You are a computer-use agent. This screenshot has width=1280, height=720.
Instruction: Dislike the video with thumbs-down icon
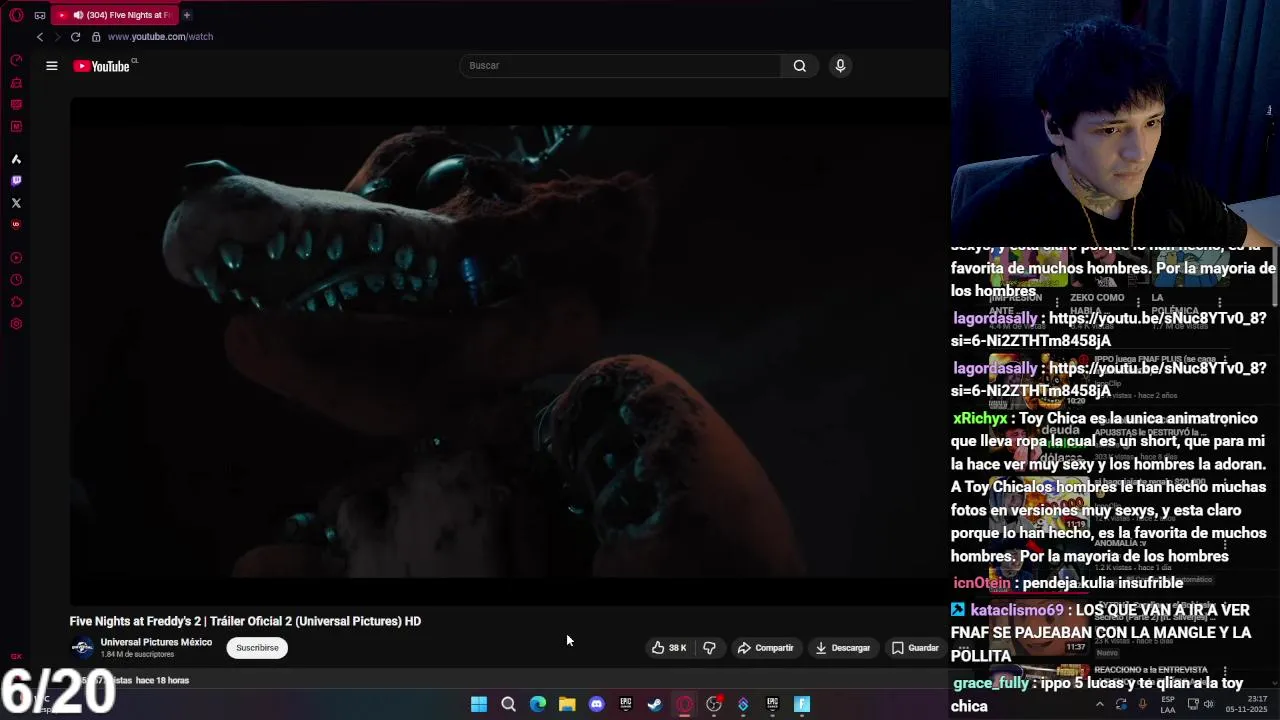pos(709,648)
